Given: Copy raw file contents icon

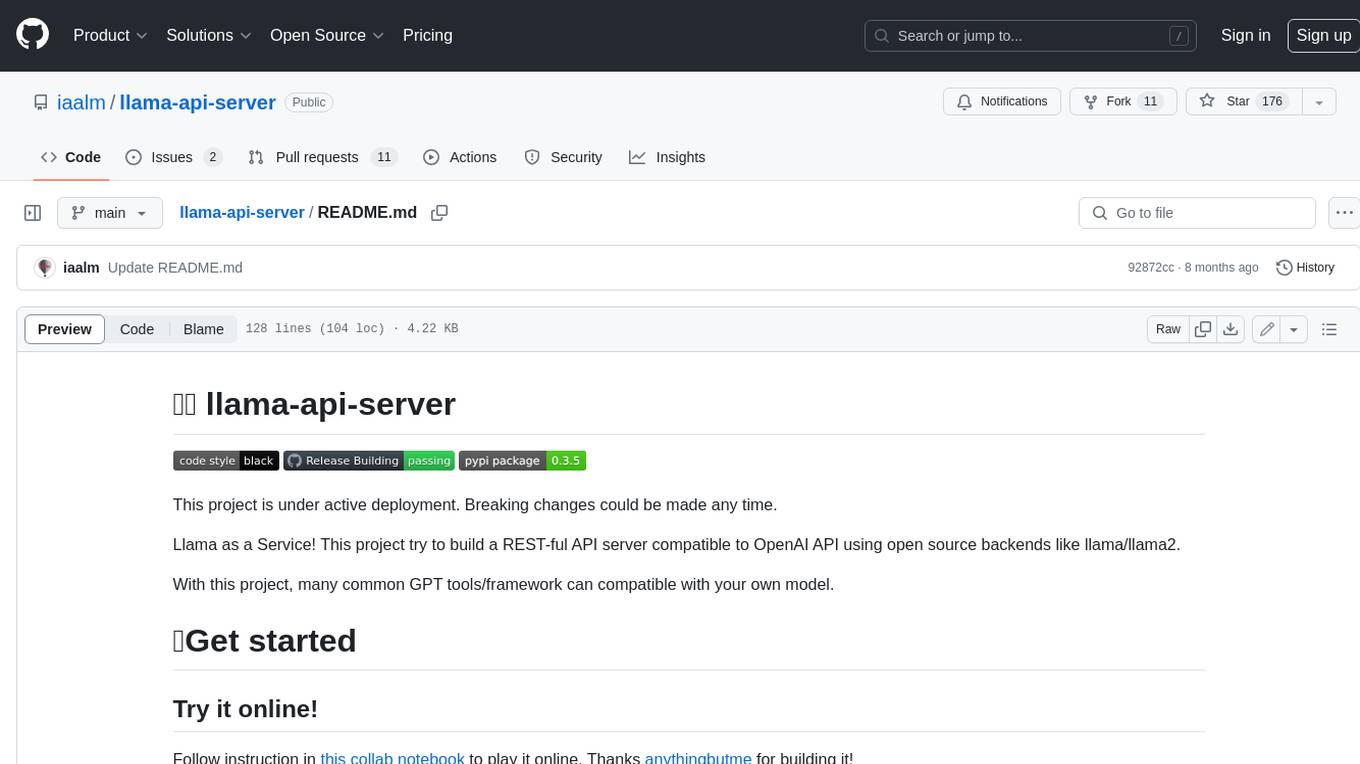Looking at the screenshot, I should (1203, 329).
